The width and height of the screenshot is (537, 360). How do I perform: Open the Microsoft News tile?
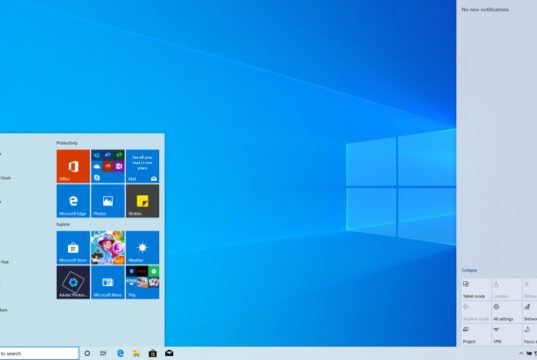click(108, 282)
